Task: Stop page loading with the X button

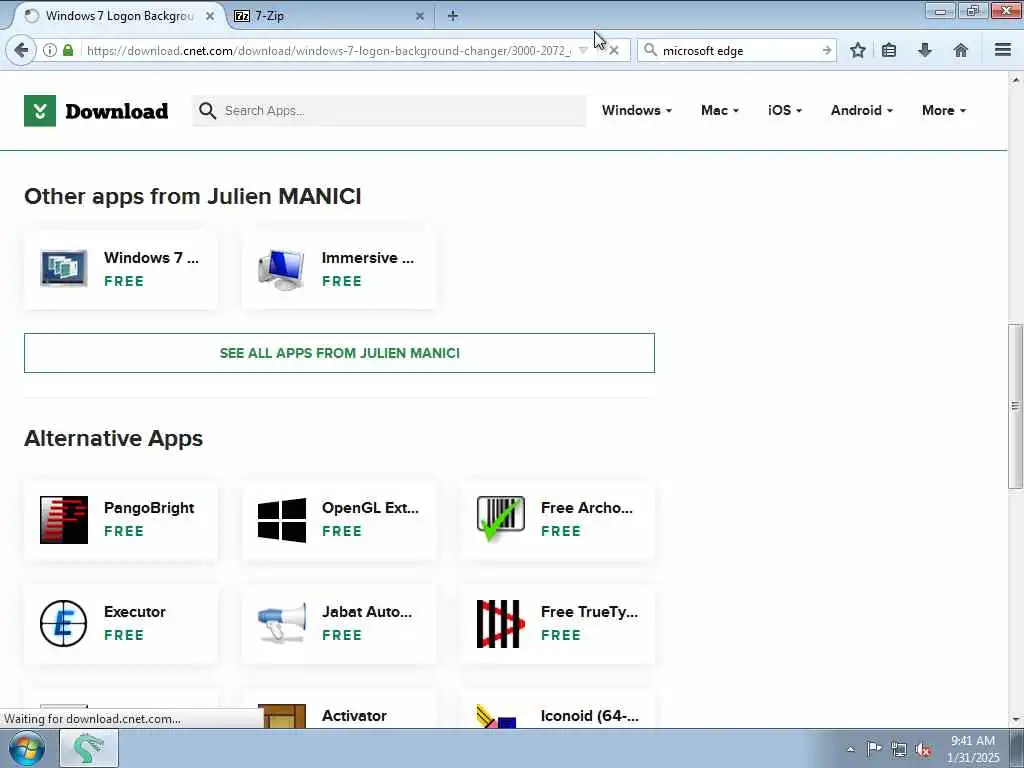Action: [x=614, y=50]
